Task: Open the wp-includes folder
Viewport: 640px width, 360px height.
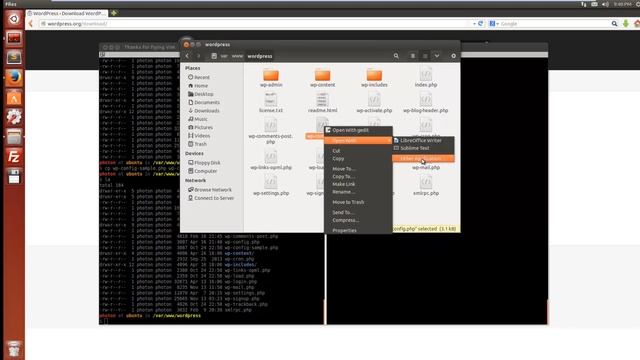Action: (x=374, y=78)
